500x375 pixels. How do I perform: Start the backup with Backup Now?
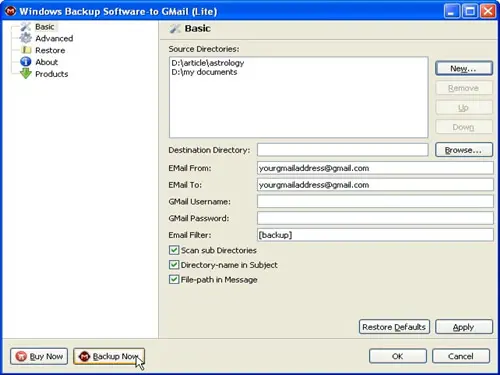109,356
